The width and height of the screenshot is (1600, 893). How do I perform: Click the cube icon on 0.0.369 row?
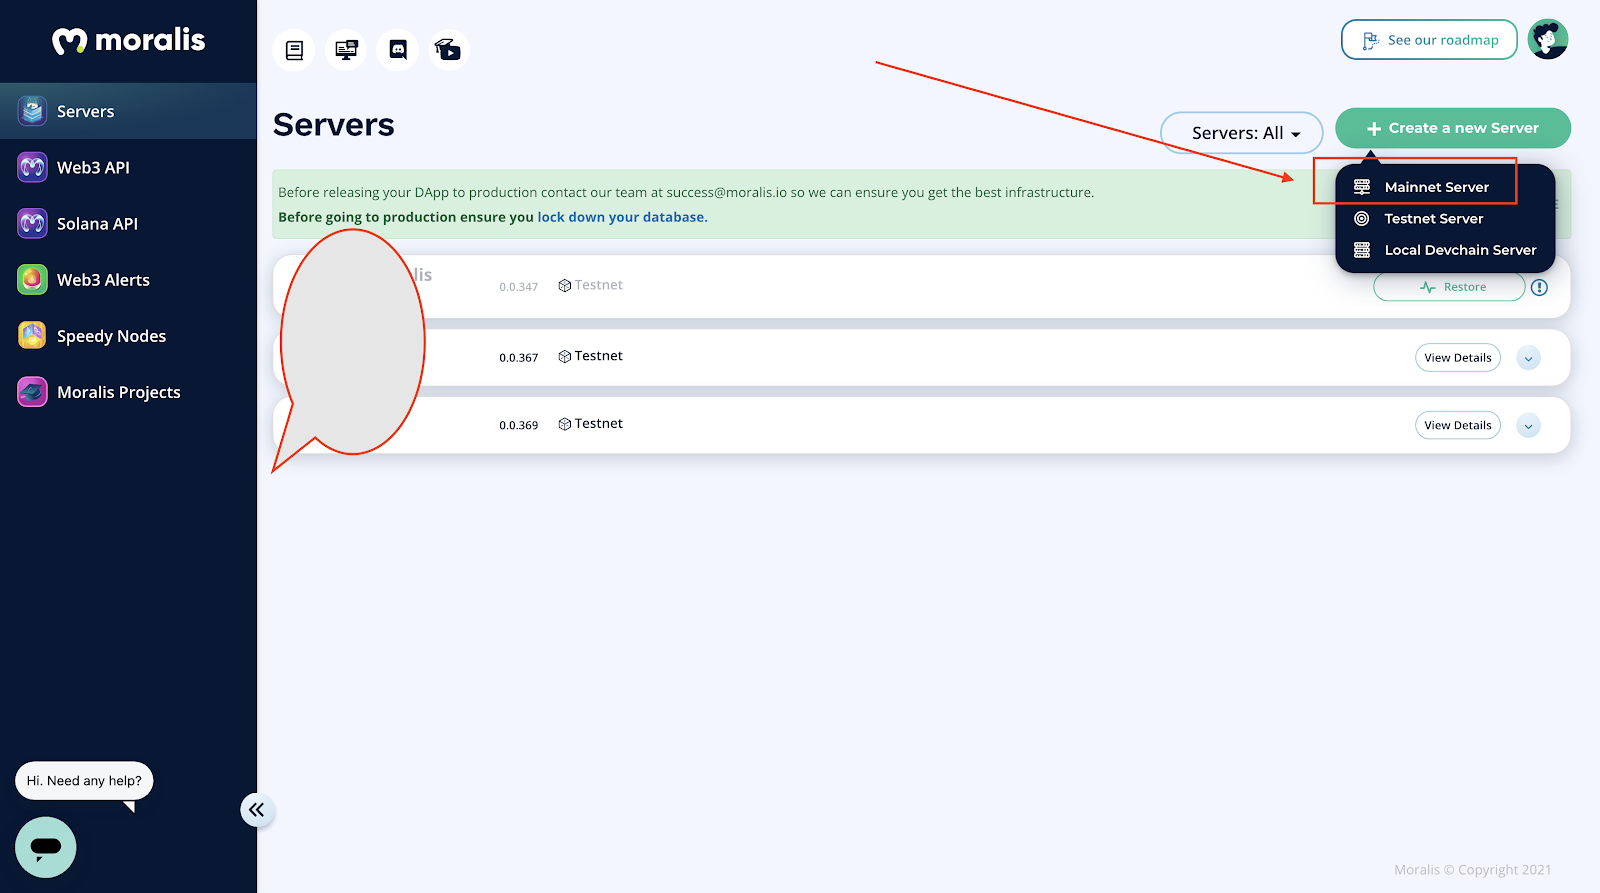[565, 424]
